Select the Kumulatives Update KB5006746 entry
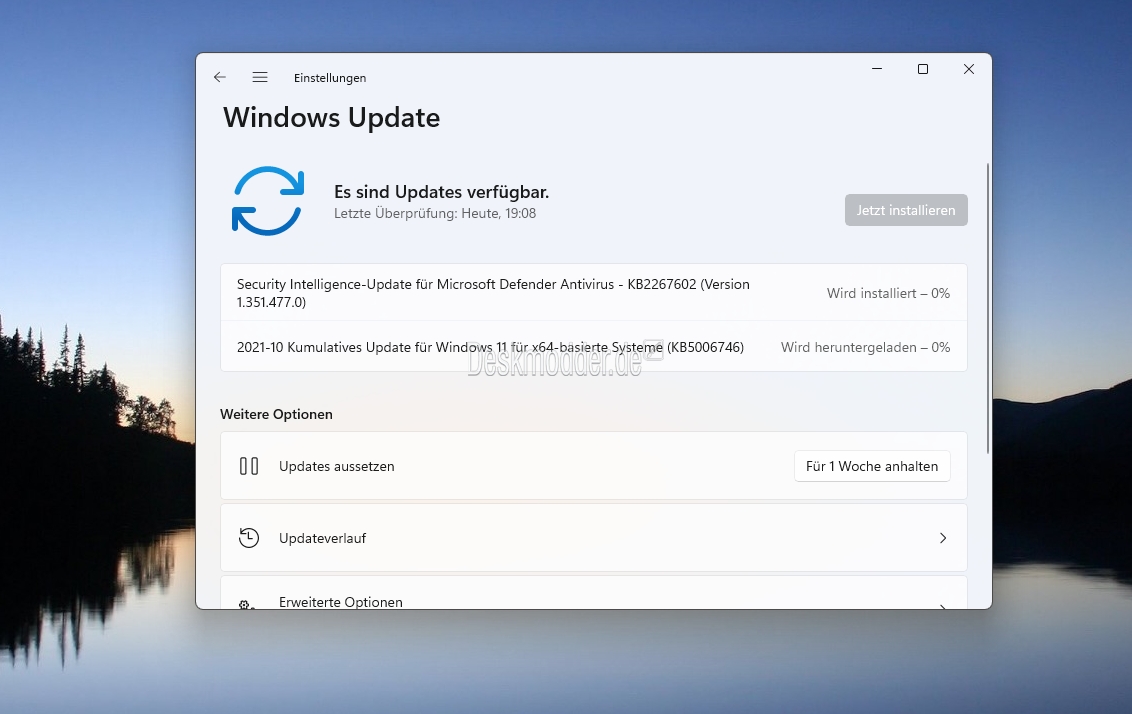The height and width of the screenshot is (714, 1132). click(593, 347)
